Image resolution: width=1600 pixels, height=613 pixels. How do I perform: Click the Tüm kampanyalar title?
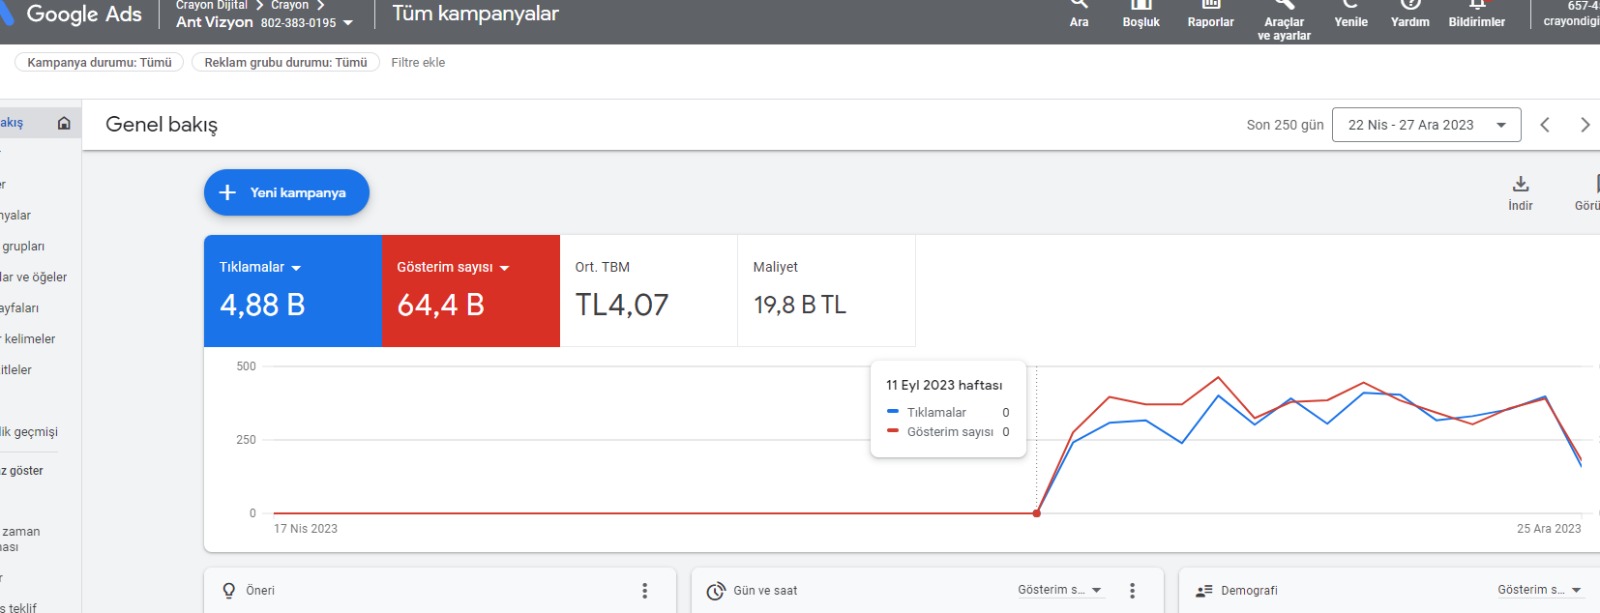tap(475, 14)
